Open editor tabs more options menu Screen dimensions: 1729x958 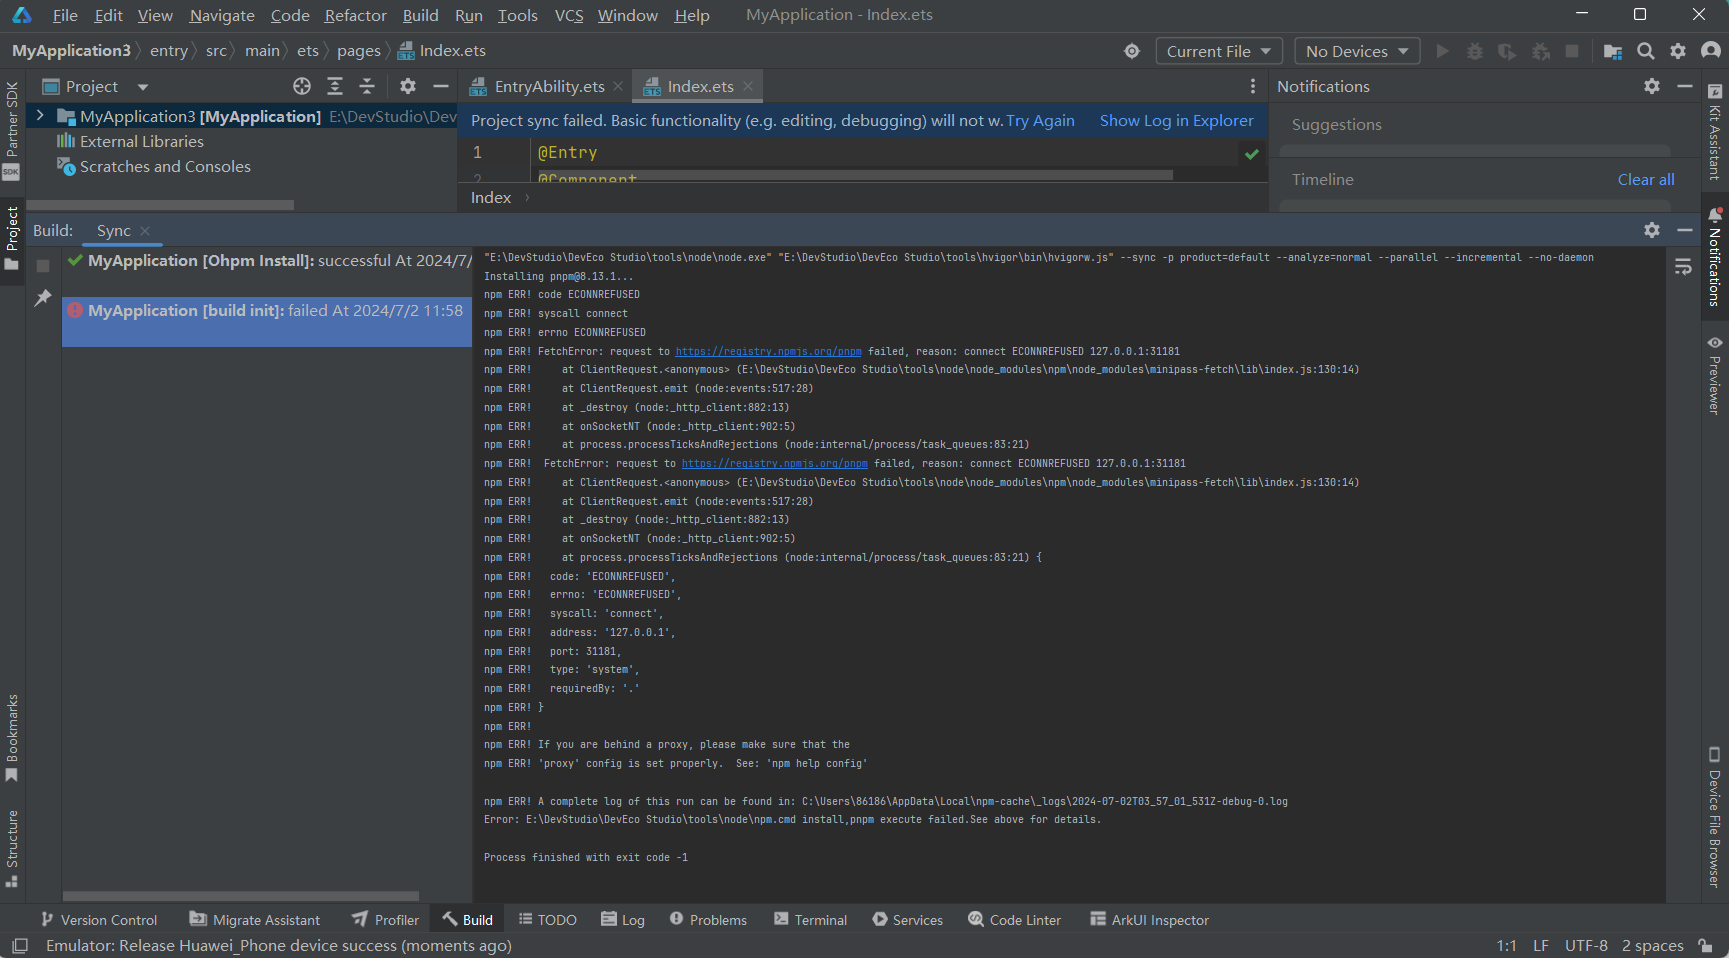tap(1252, 87)
